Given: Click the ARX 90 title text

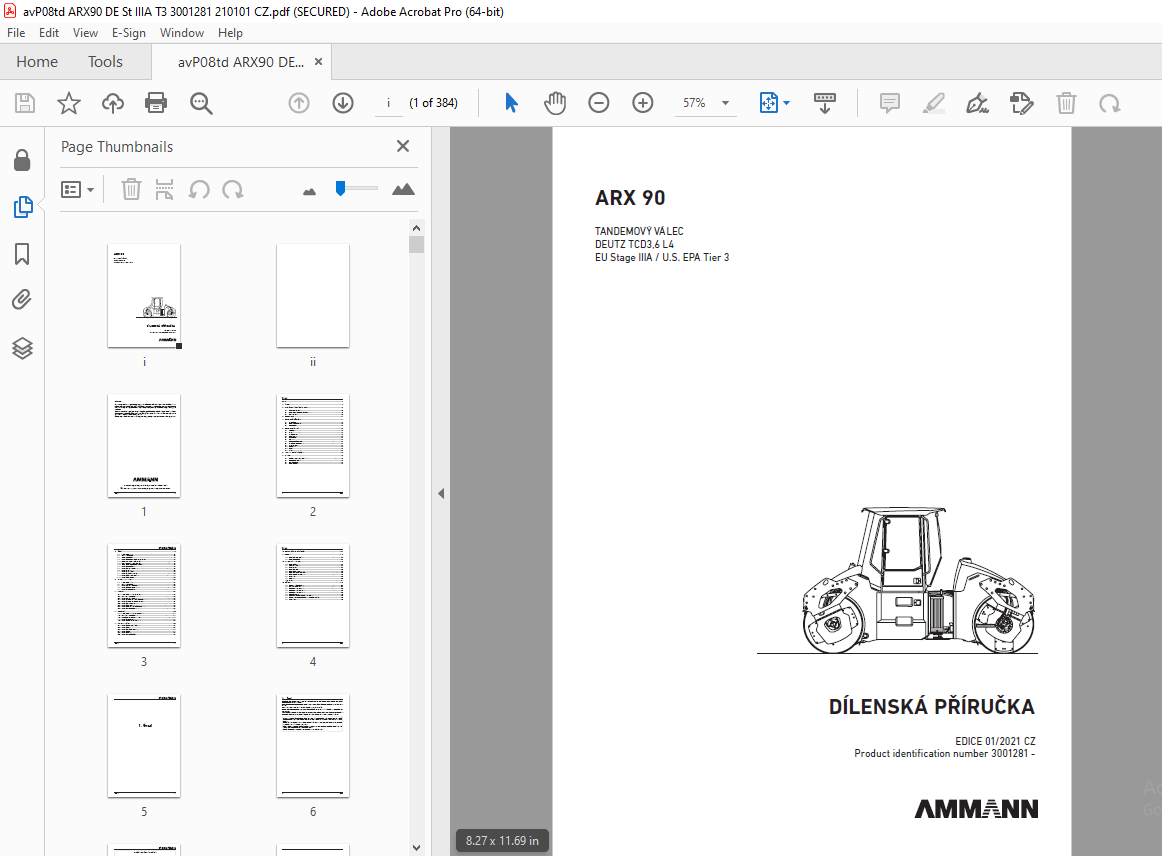Looking at the screenshot, I should pos(630,198).
